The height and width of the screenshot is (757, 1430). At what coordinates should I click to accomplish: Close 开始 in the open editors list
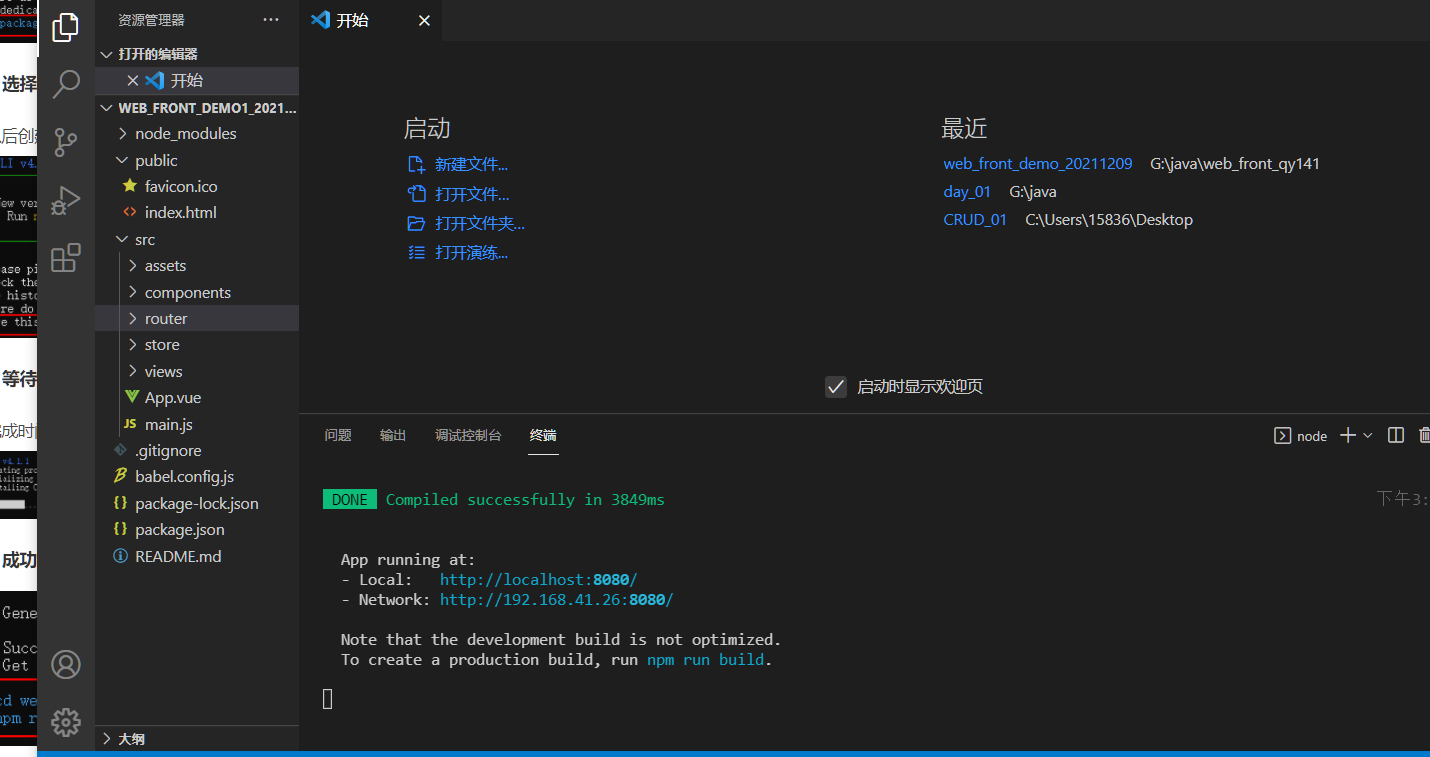pyautogui.click(x=133, y=80)
